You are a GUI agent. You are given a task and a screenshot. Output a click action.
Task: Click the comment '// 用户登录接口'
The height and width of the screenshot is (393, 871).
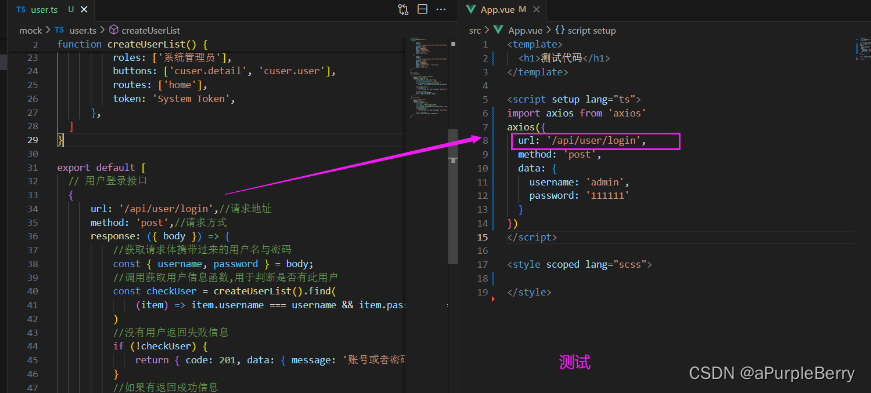tap(108, 181)
